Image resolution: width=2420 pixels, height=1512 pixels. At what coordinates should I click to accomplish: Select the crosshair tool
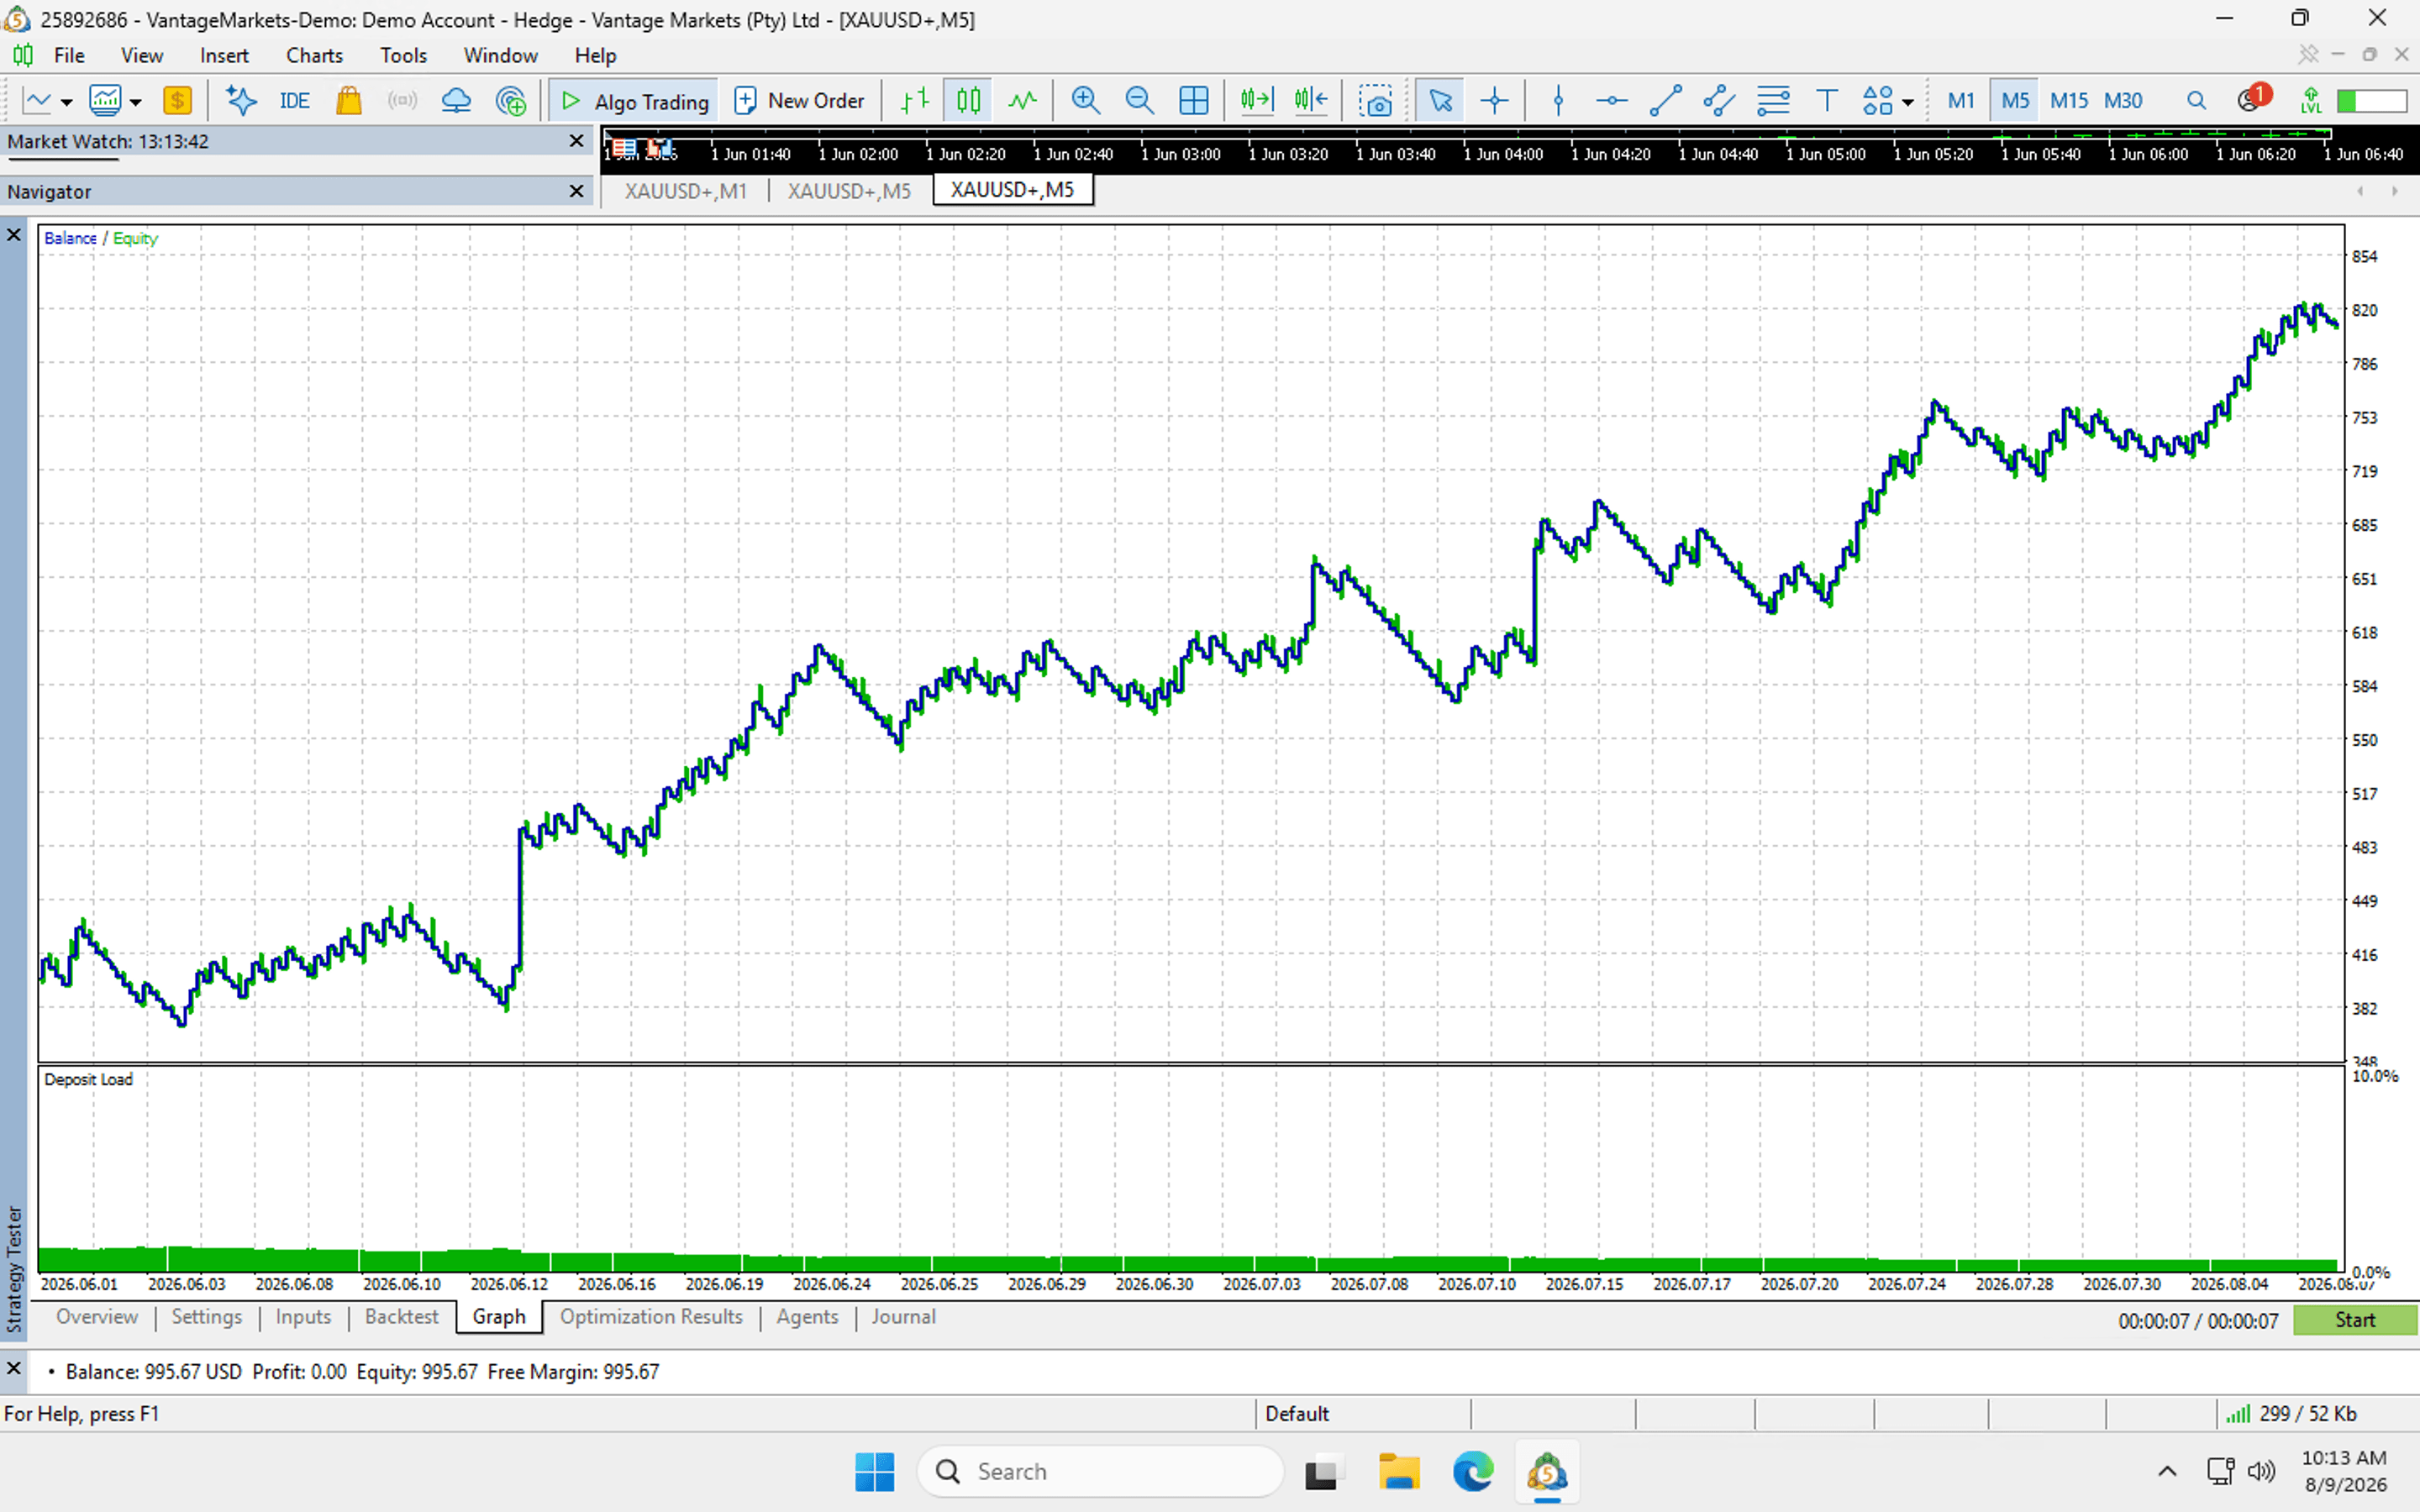1495,101
